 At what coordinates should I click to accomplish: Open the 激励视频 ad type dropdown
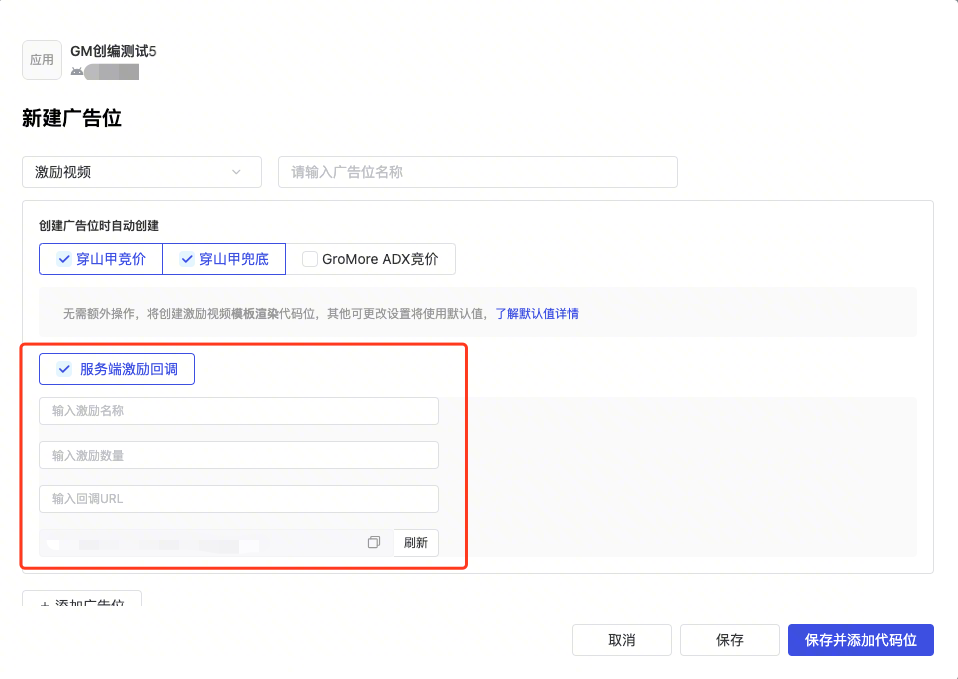click(x=141, y=172)
